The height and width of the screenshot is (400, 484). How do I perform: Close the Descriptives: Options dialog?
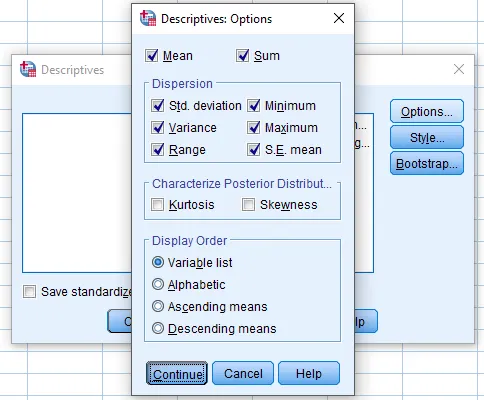click(x=339, y=18)
